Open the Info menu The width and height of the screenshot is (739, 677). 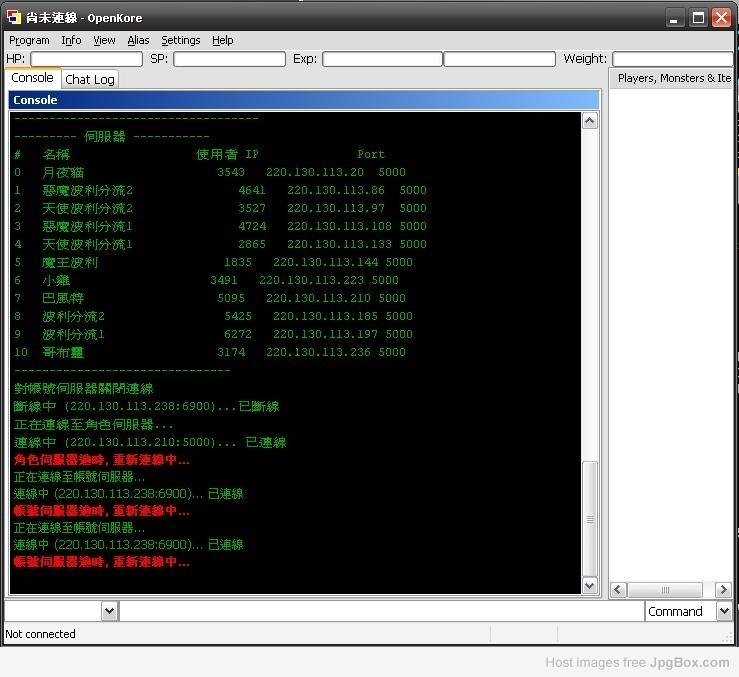point(71,41)
